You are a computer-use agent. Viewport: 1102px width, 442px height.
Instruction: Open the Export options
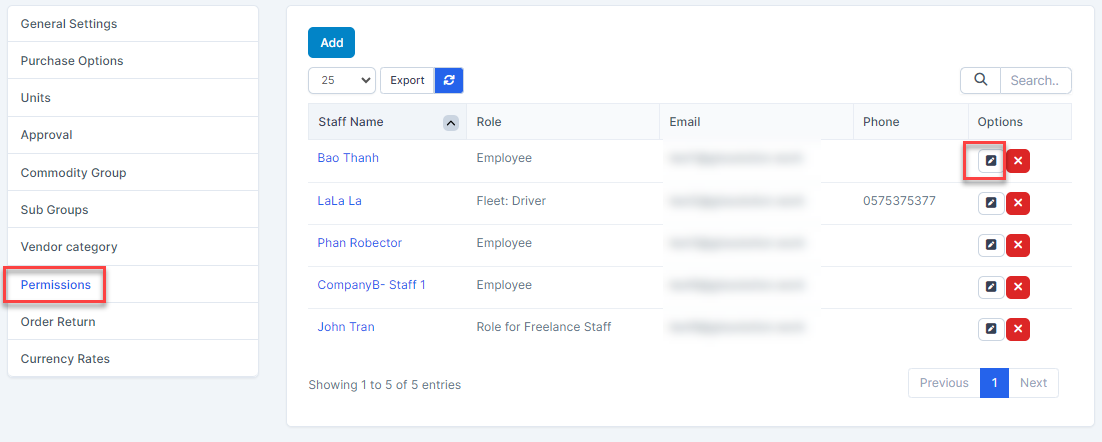pos(407,80)
